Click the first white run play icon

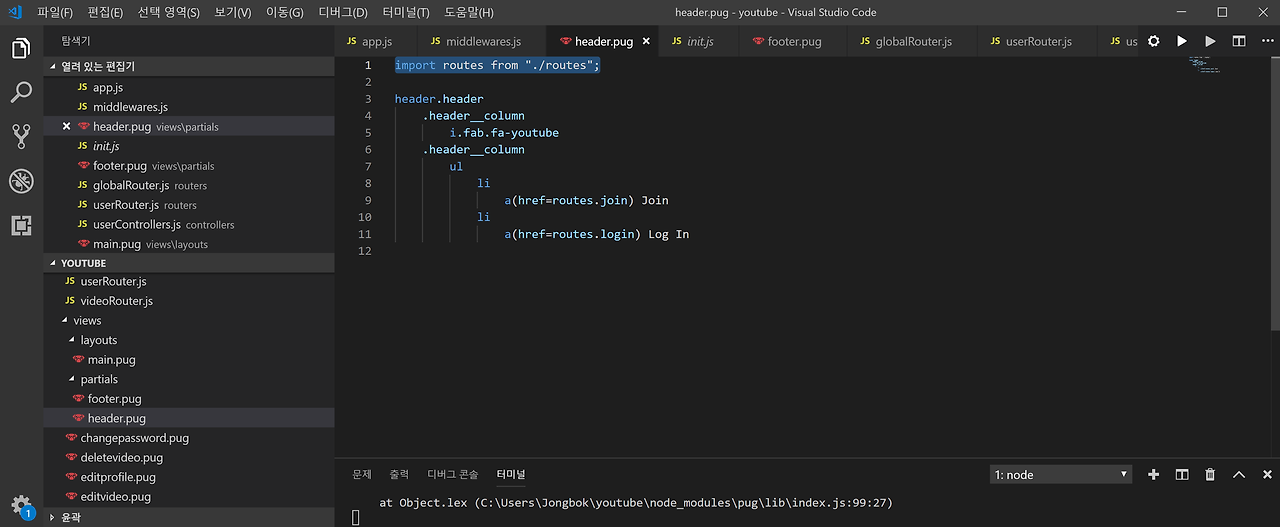tap(1182, 42)
